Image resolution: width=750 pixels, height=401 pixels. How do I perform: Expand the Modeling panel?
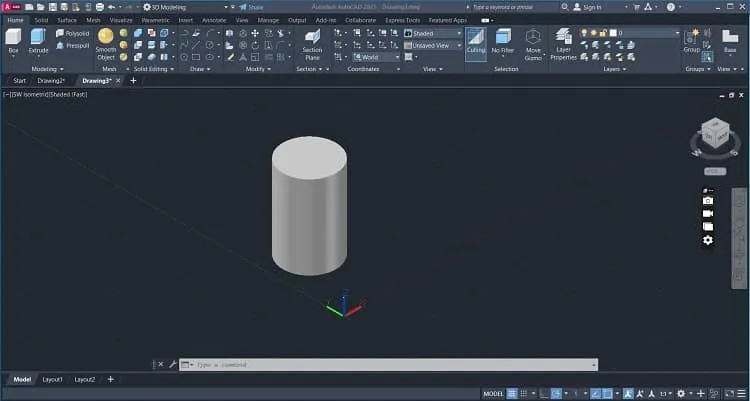coord(47,69)
